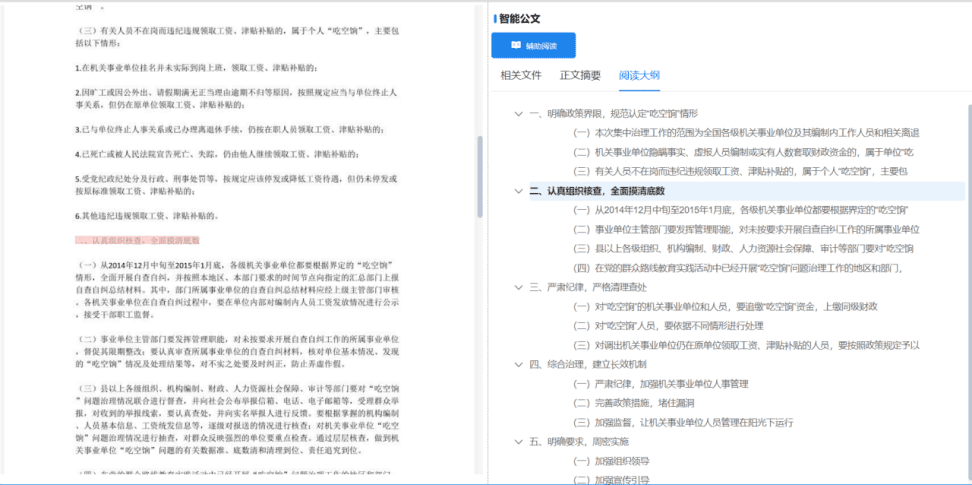Click highlighted heading 认真组织核查 in document
The width and height of the screenshot is (972, 485).
[137, 240]
